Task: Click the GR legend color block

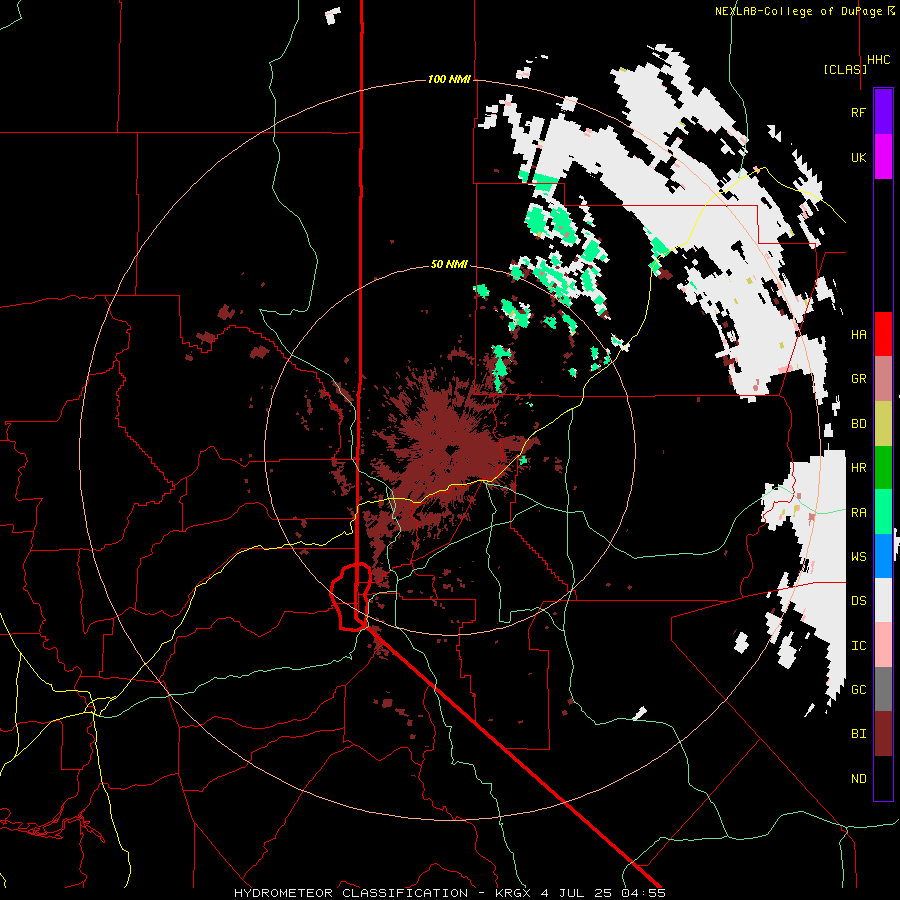Action: (883, 378)
